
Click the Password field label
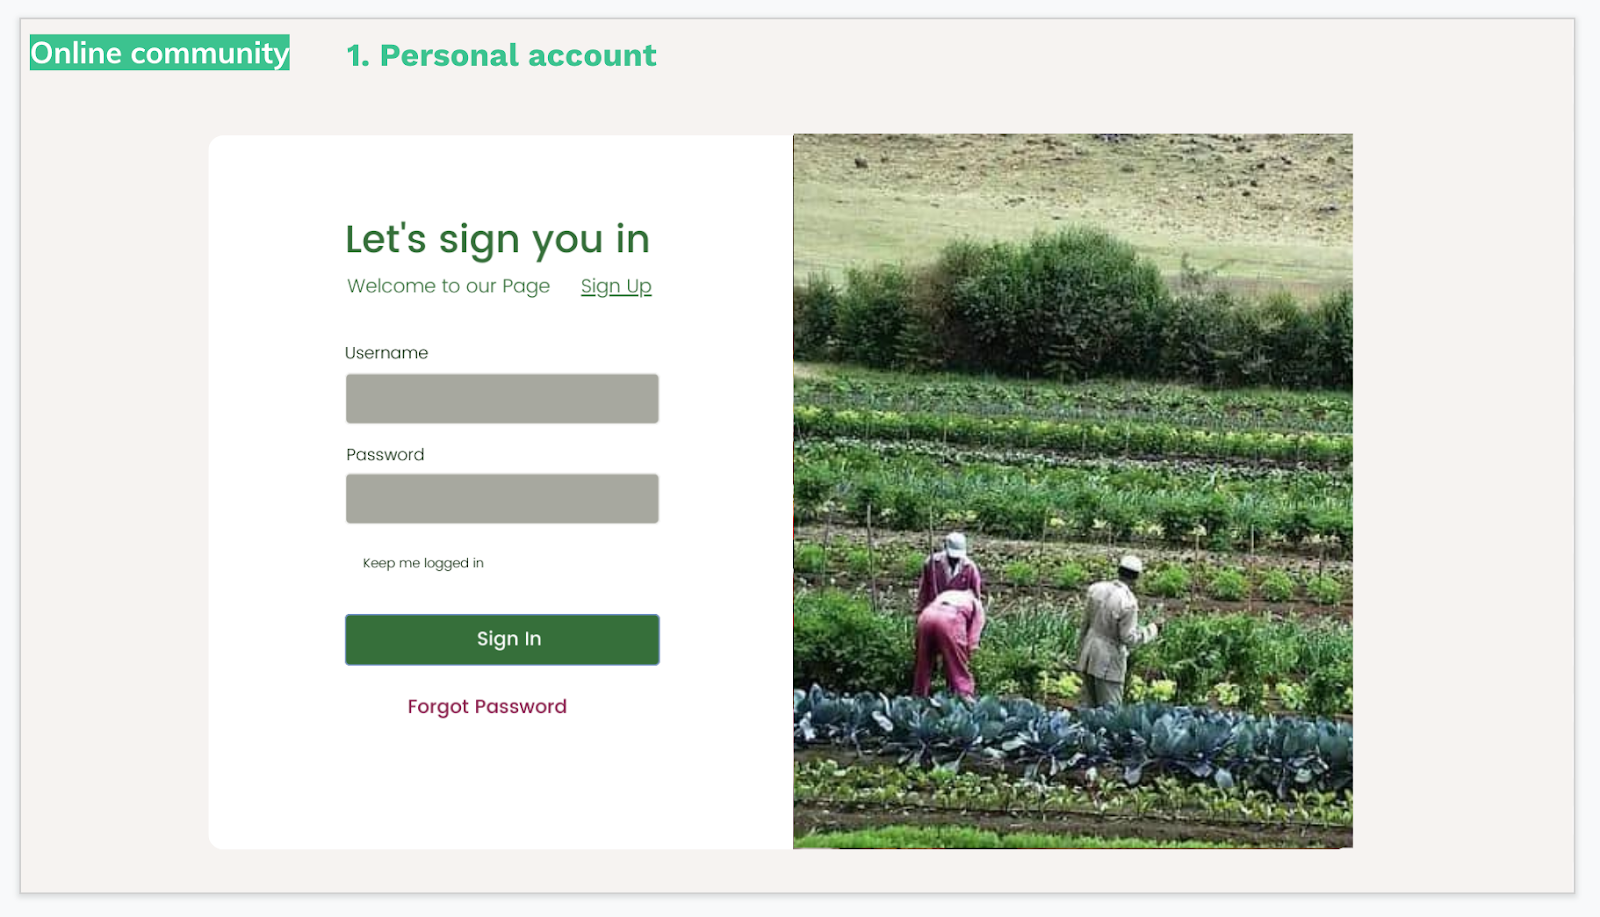[x=385, y=455]
